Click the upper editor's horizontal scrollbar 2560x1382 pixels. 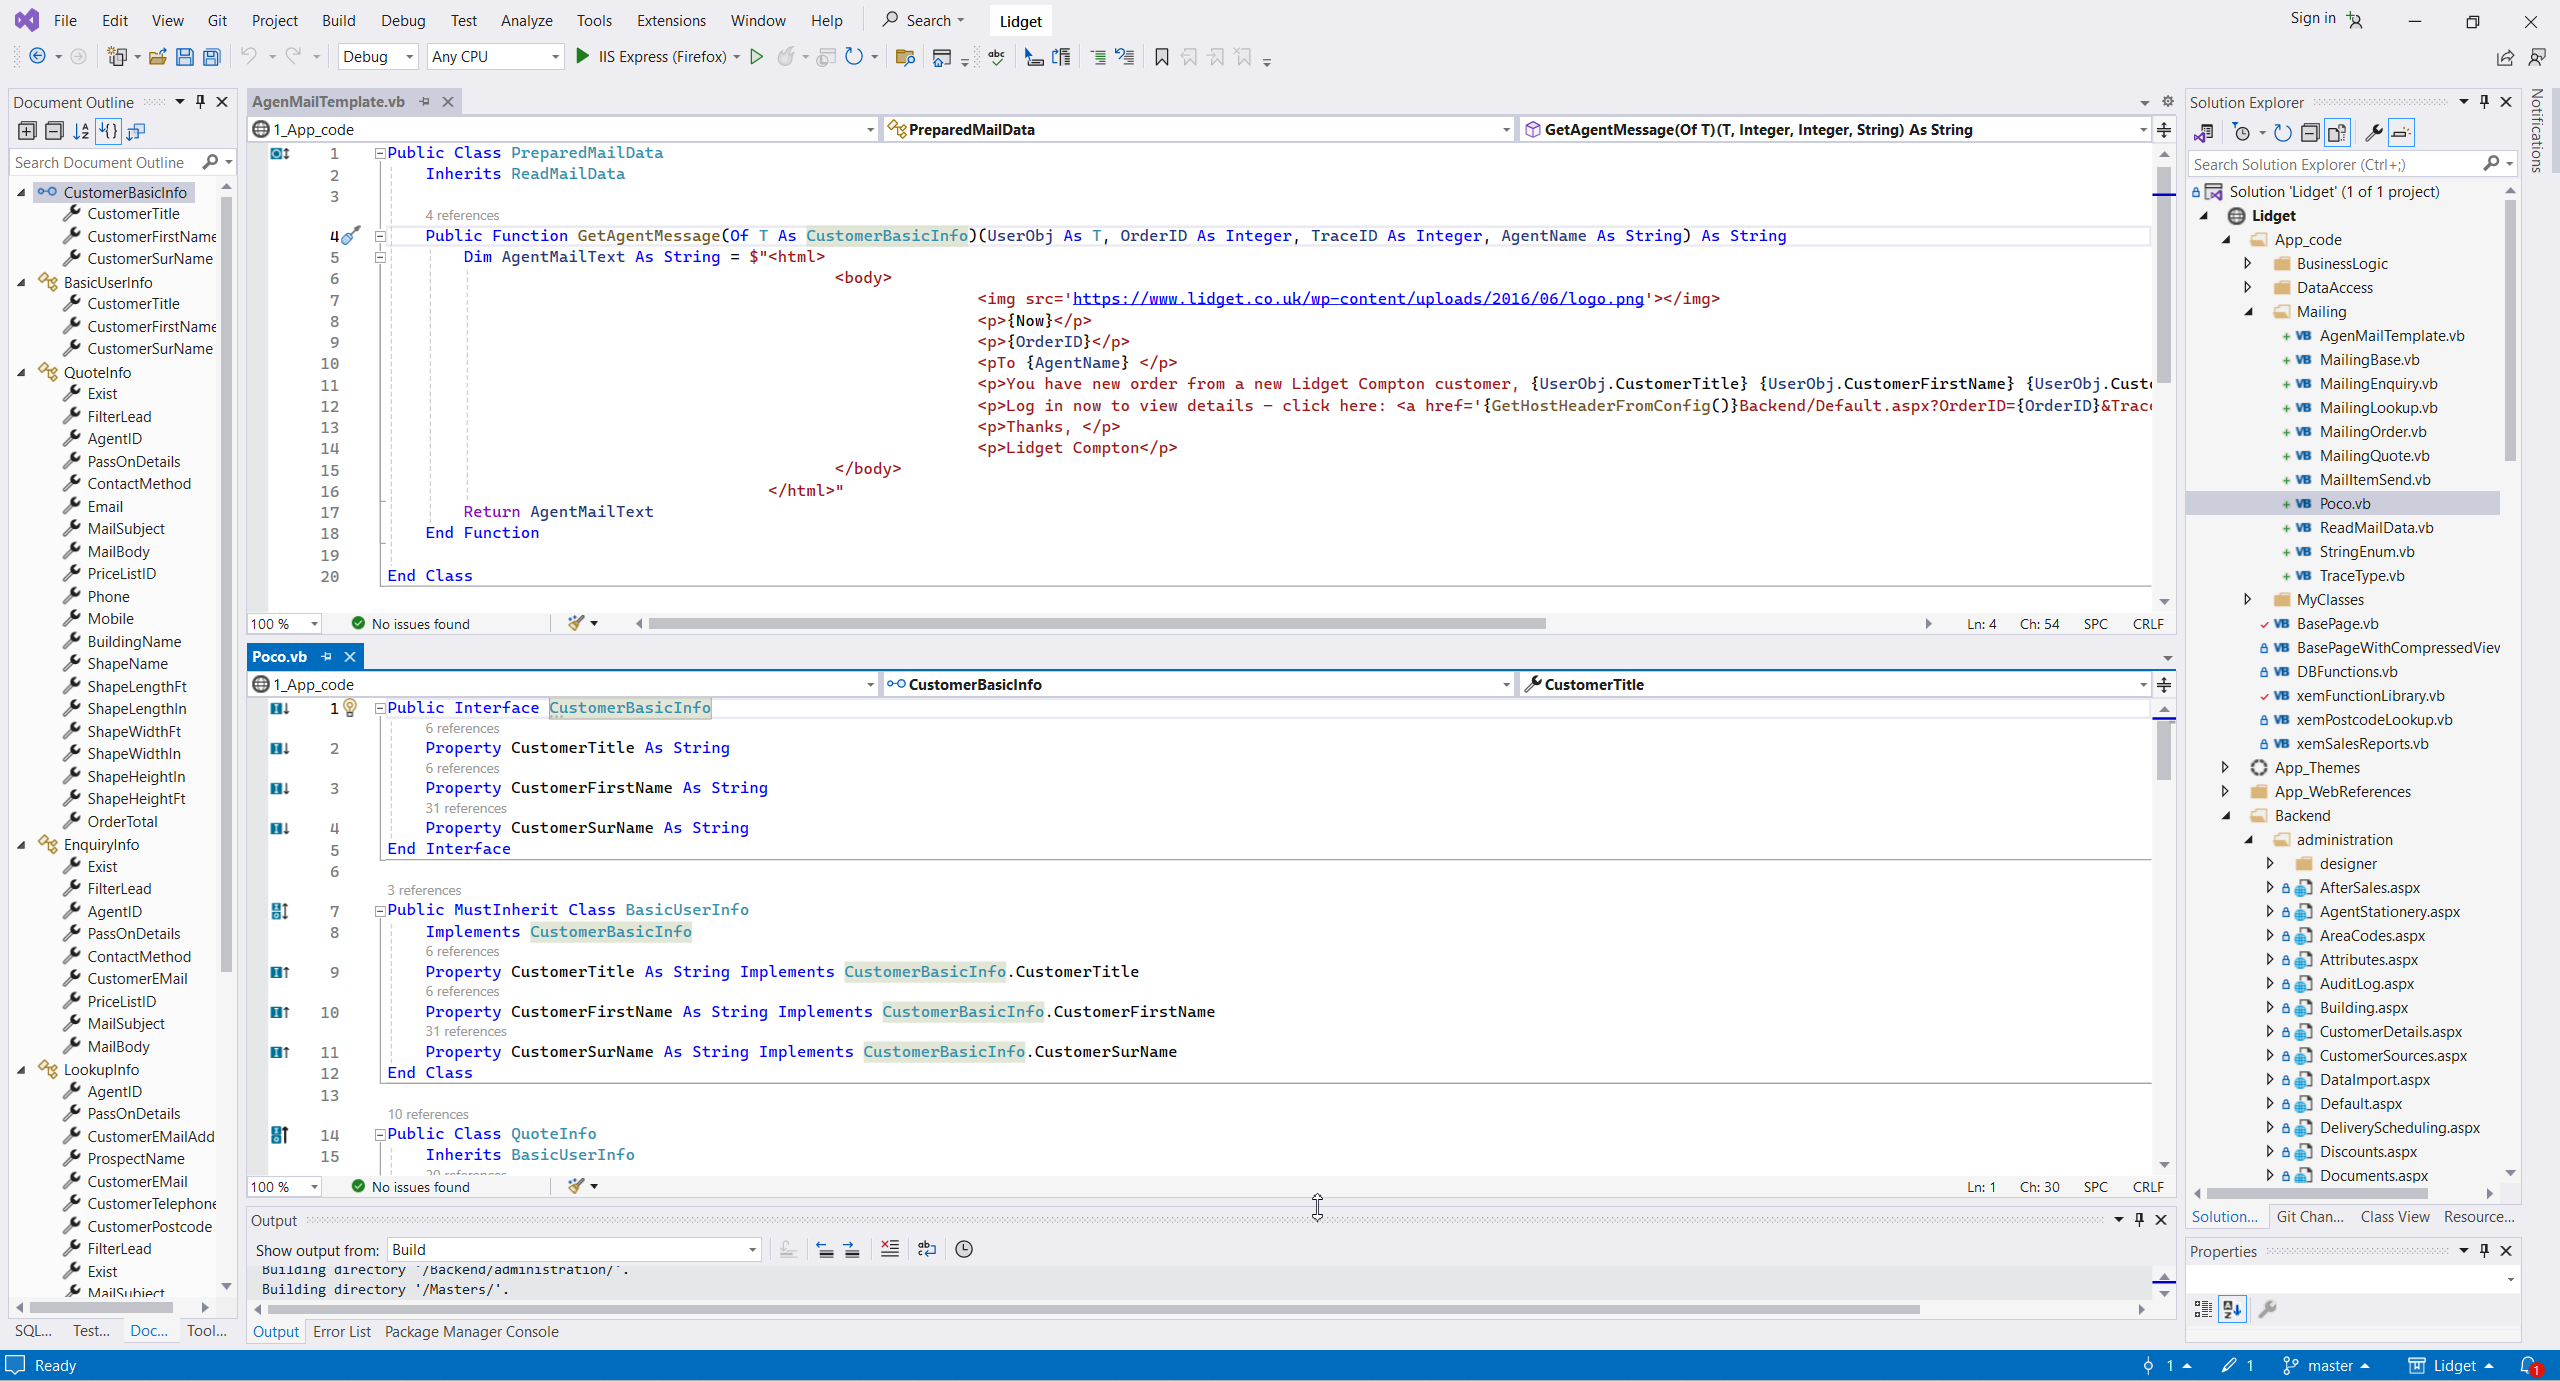tap(1095, 624)
